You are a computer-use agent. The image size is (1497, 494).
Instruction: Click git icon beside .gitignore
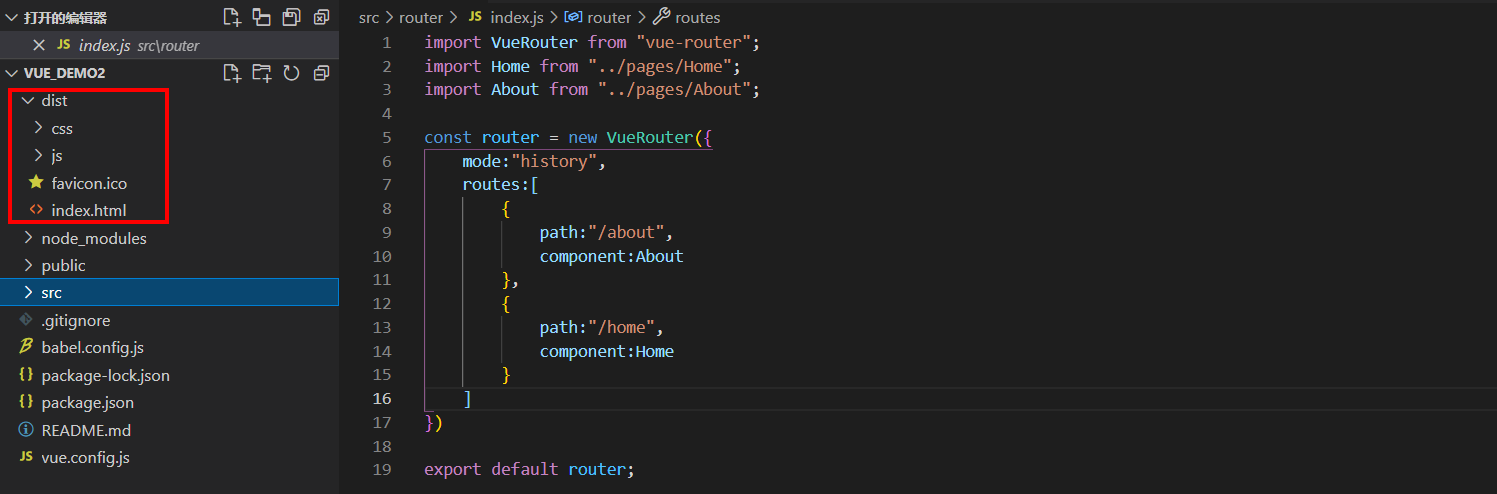pyautogui.click(x=27, y=321)
